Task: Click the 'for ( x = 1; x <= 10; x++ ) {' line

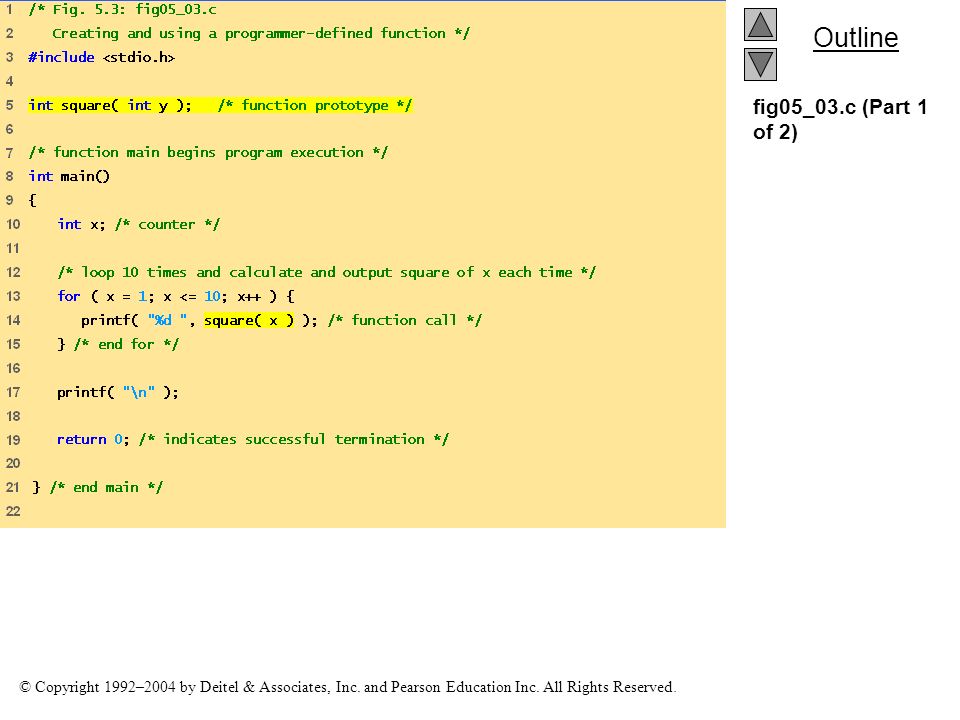Action: pos(176,296)
